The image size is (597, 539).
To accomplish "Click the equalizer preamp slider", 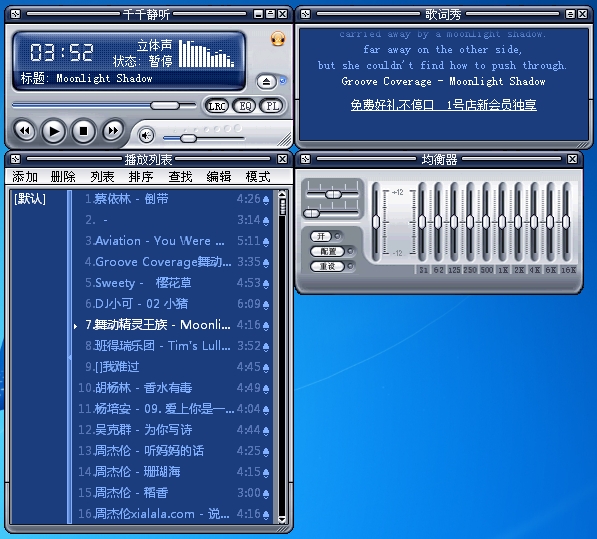I will (x=376, y=222).
